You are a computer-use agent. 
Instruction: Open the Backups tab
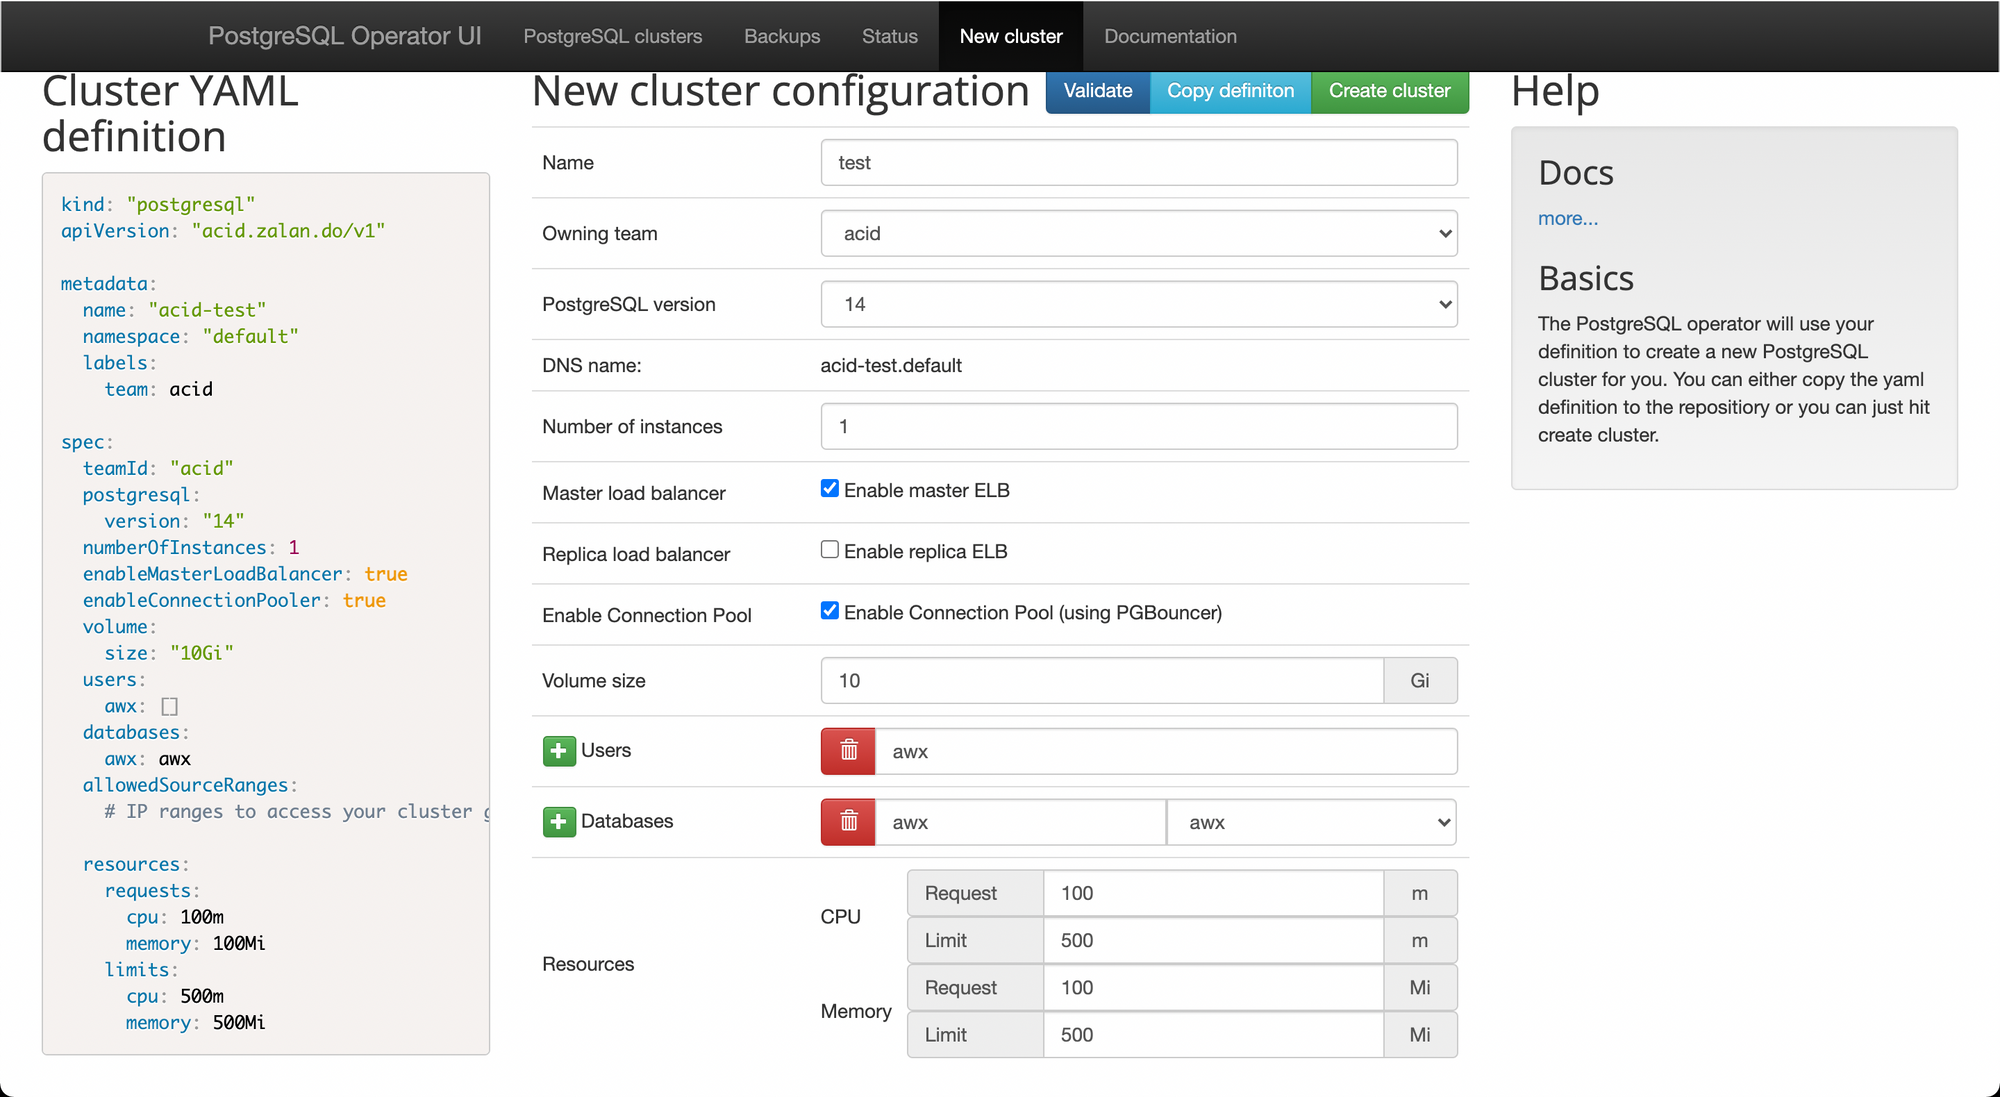coord(782,36)
